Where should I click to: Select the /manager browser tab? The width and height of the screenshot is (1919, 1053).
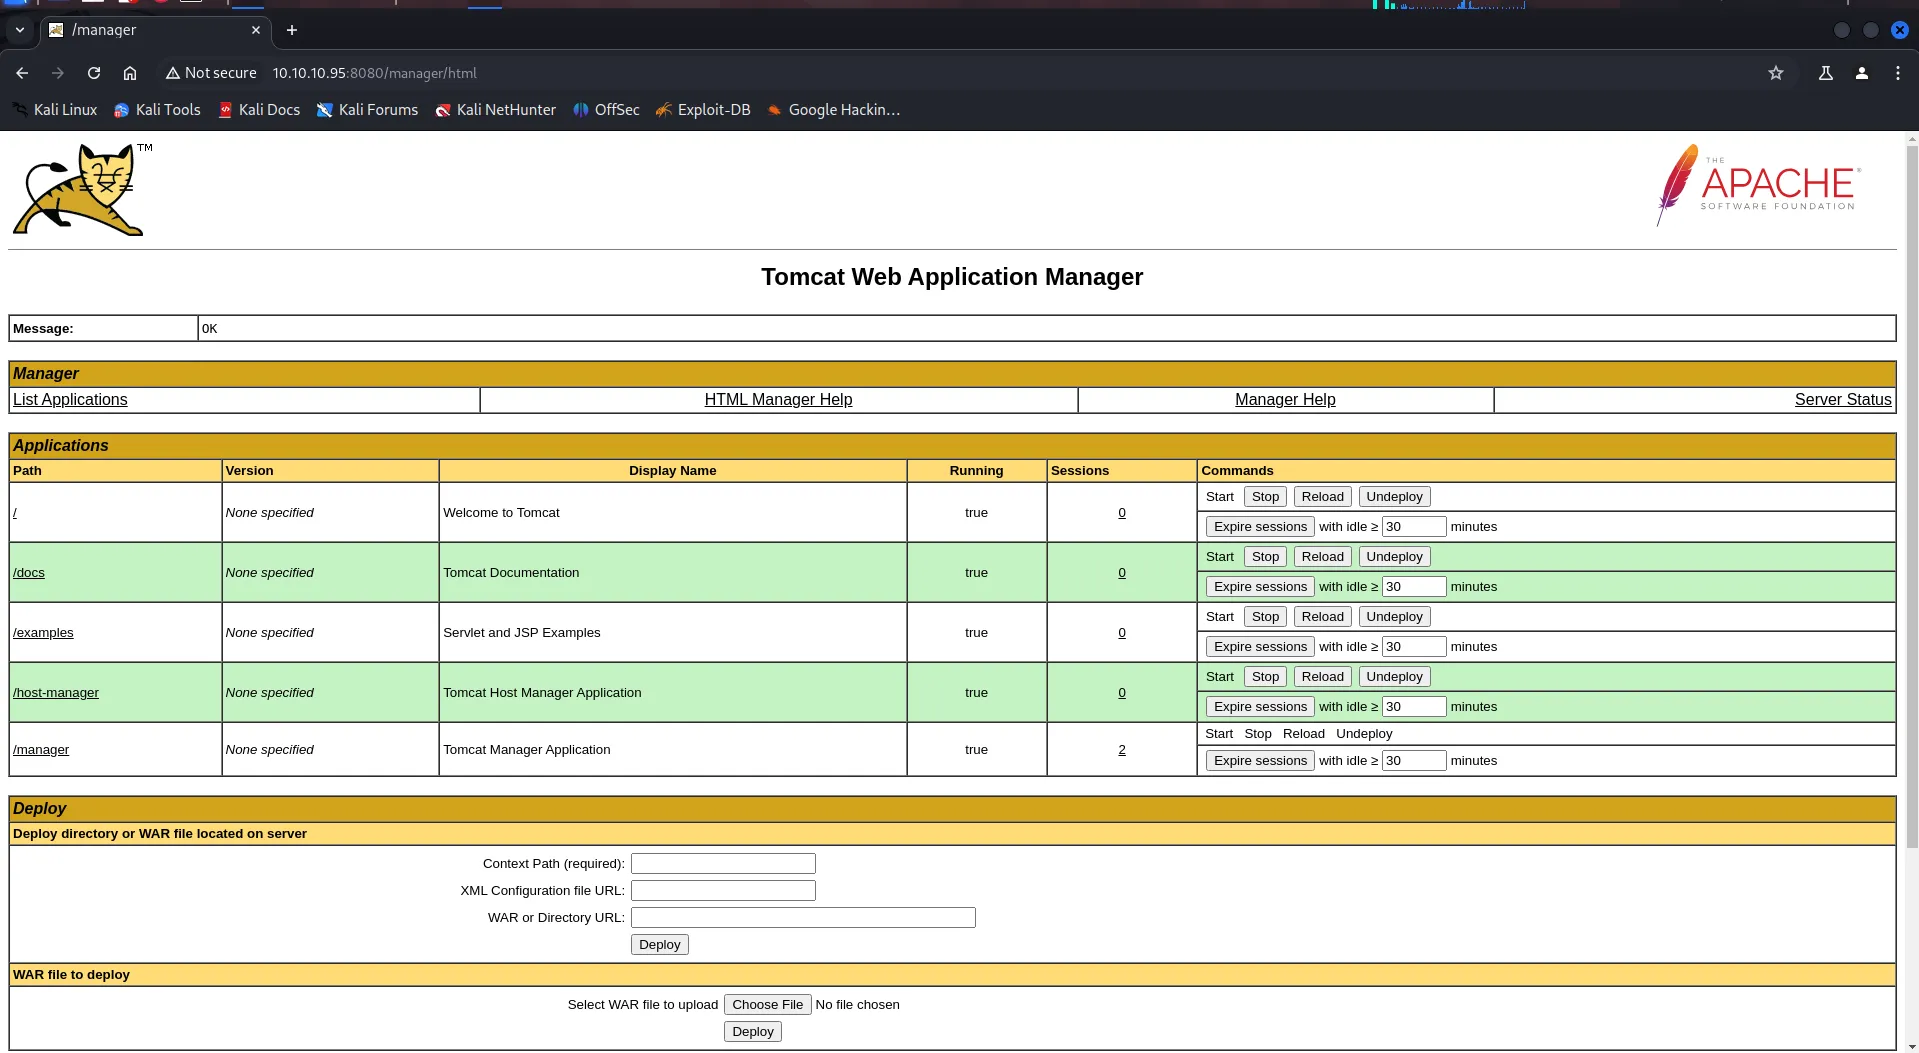pyautogui.click(x=155, y=30)
